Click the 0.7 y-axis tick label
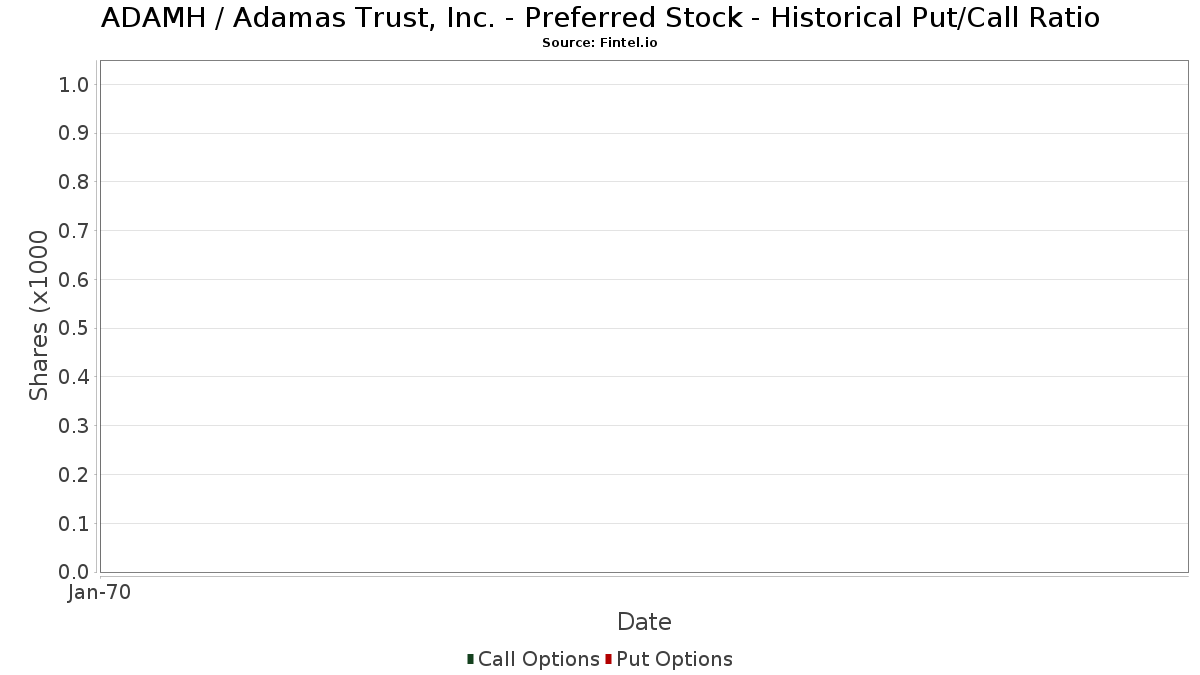1200x675 pixels. click(74, 231)
